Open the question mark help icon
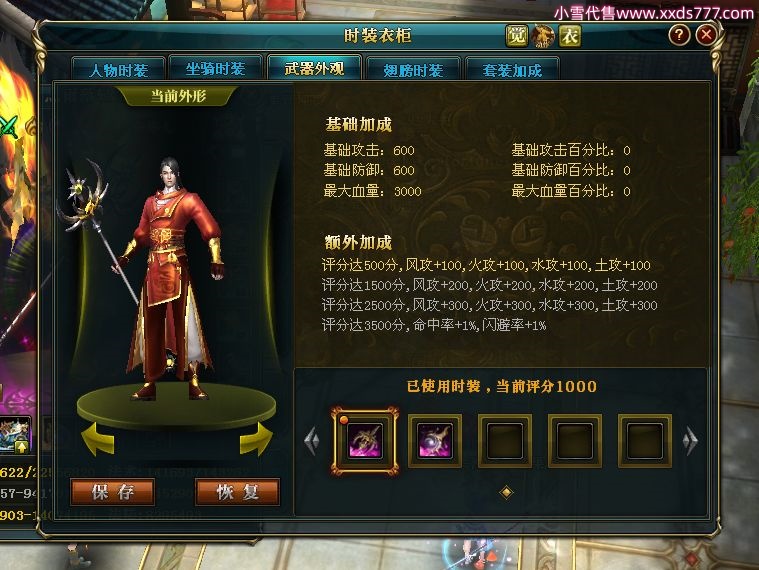Viewport: 759px width, 570px height. (679, 35)
